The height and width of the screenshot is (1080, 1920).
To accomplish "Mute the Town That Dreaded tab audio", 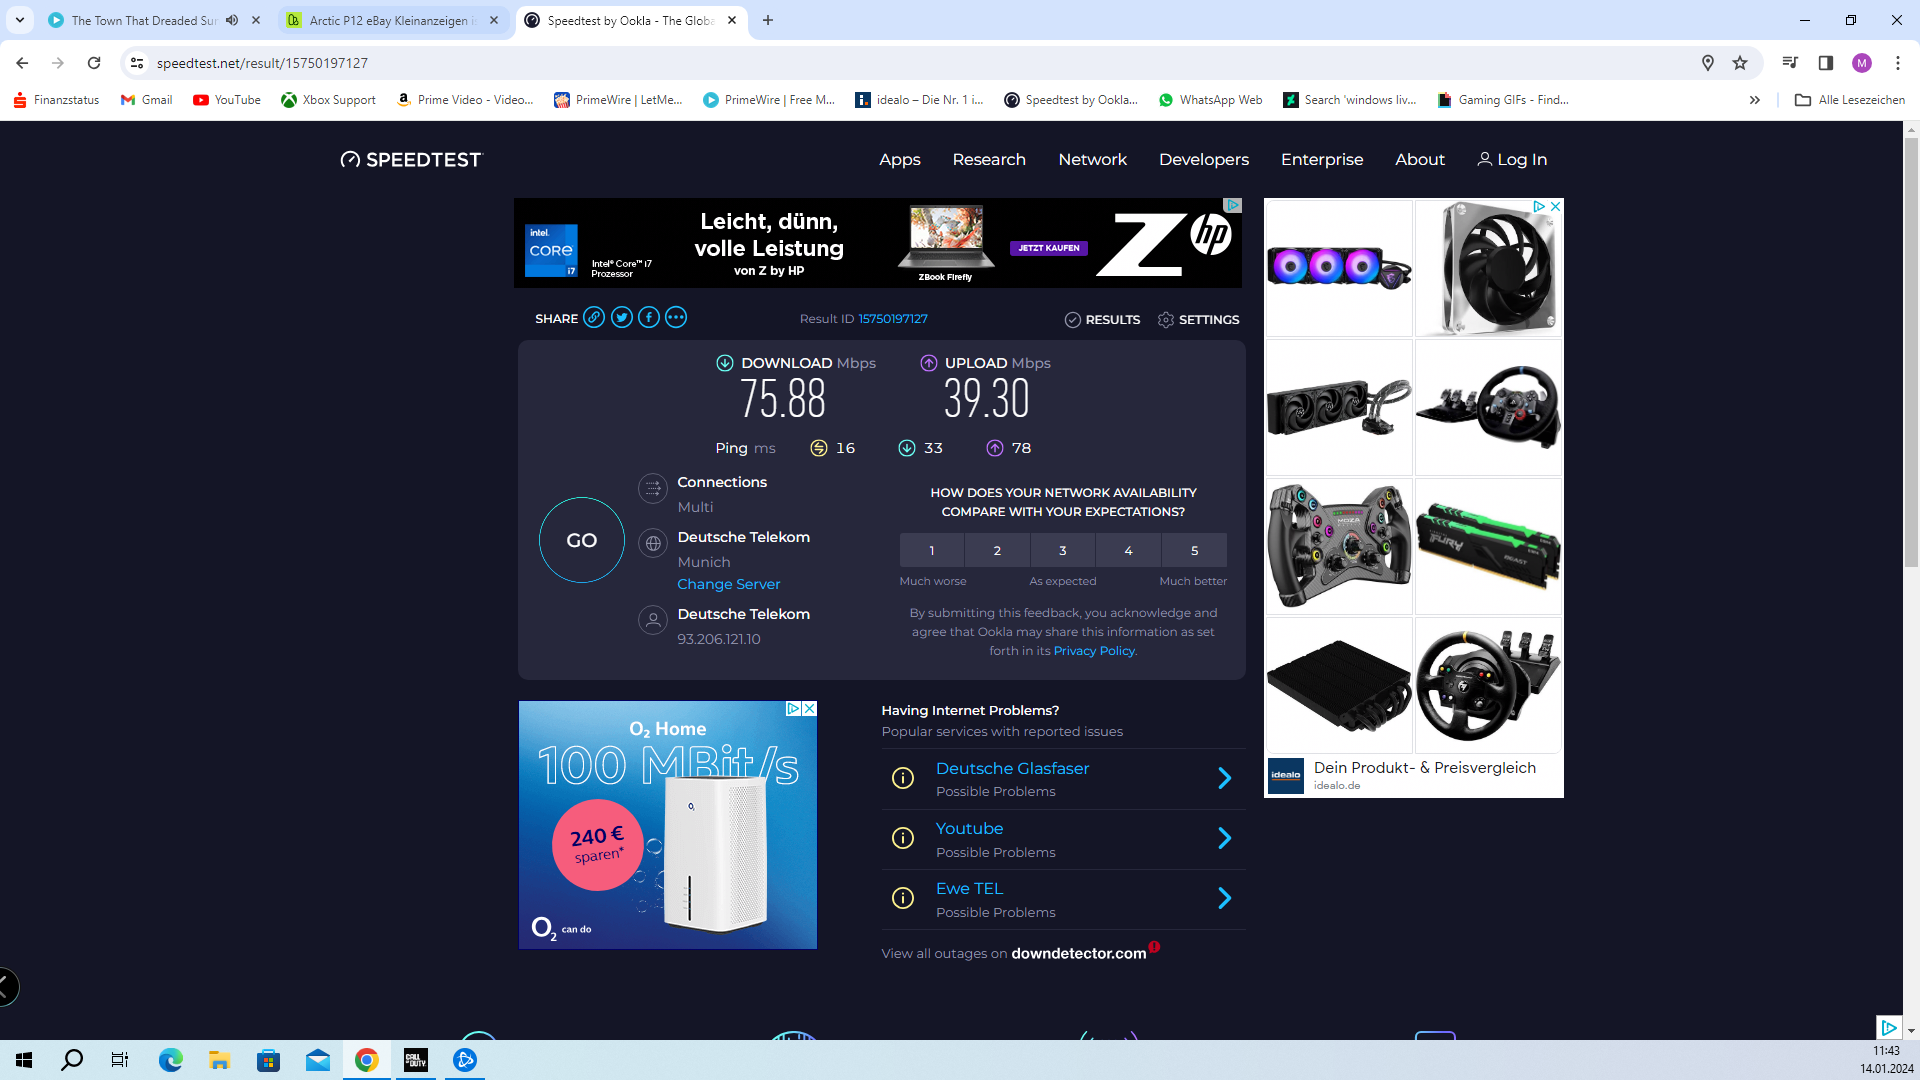I will 232,20.
